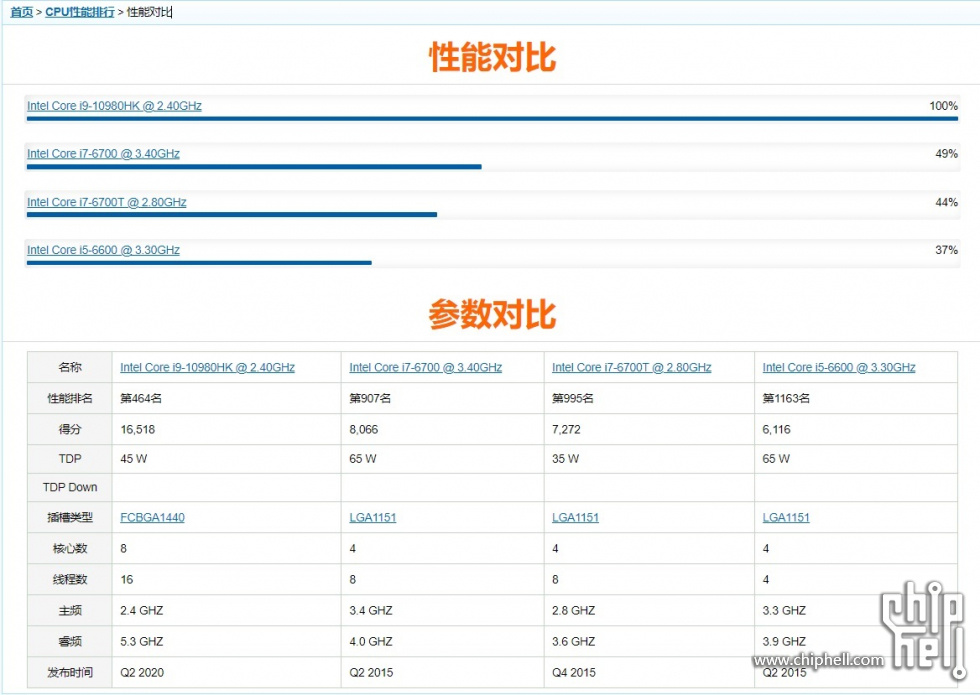
Task: Select the 3.6 GHZ turbo frequency value
Action: [x=574, y=641]
